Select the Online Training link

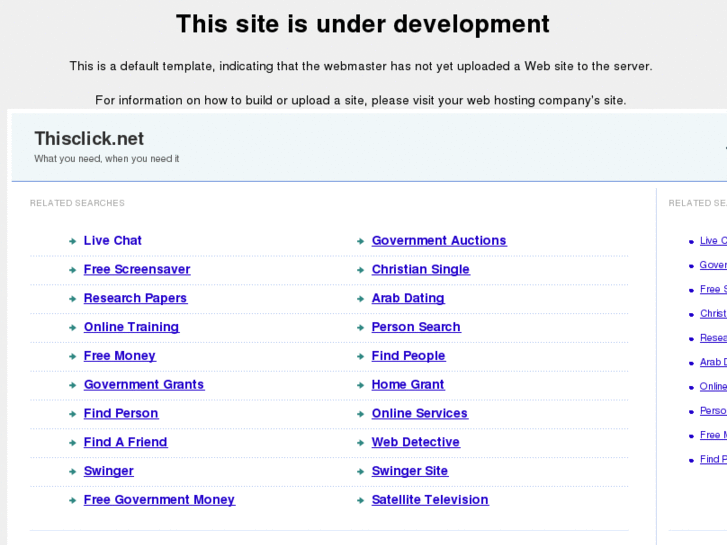coord(131,327)
